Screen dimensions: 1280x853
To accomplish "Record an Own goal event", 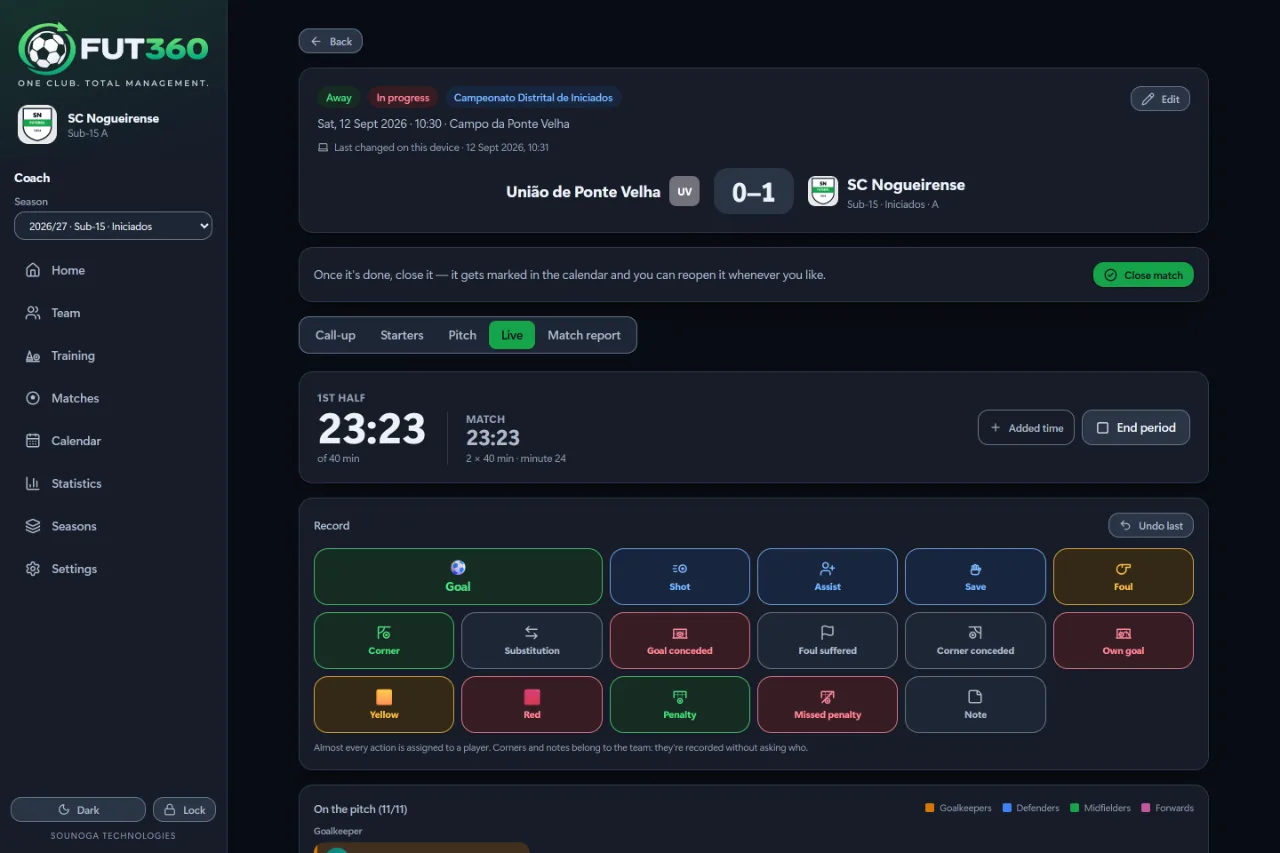I will [x=1123, y=640].
